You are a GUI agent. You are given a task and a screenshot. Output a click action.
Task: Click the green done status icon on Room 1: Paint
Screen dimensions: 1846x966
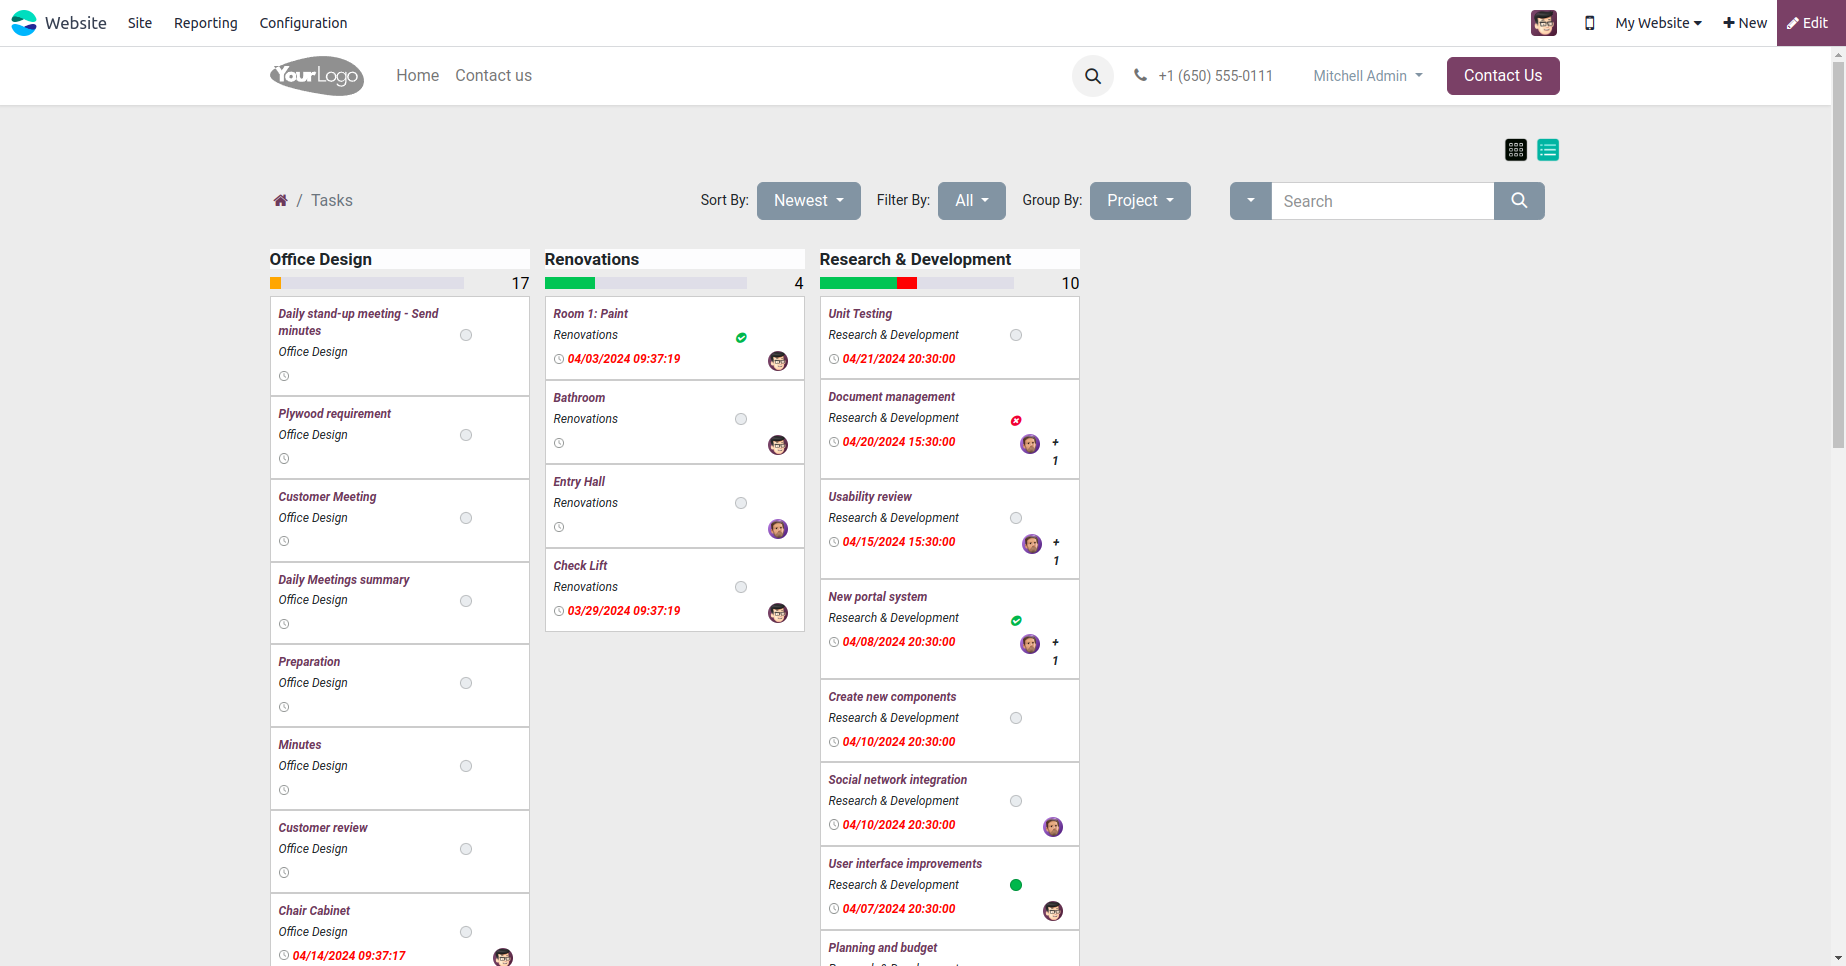pyautogui.click(x=741, y=338)
